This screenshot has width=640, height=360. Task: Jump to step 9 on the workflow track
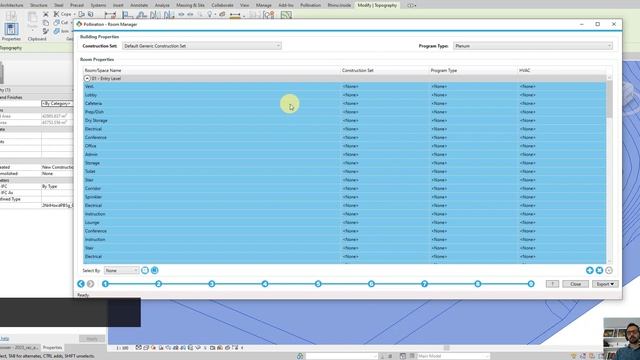[x=531, y=284]
